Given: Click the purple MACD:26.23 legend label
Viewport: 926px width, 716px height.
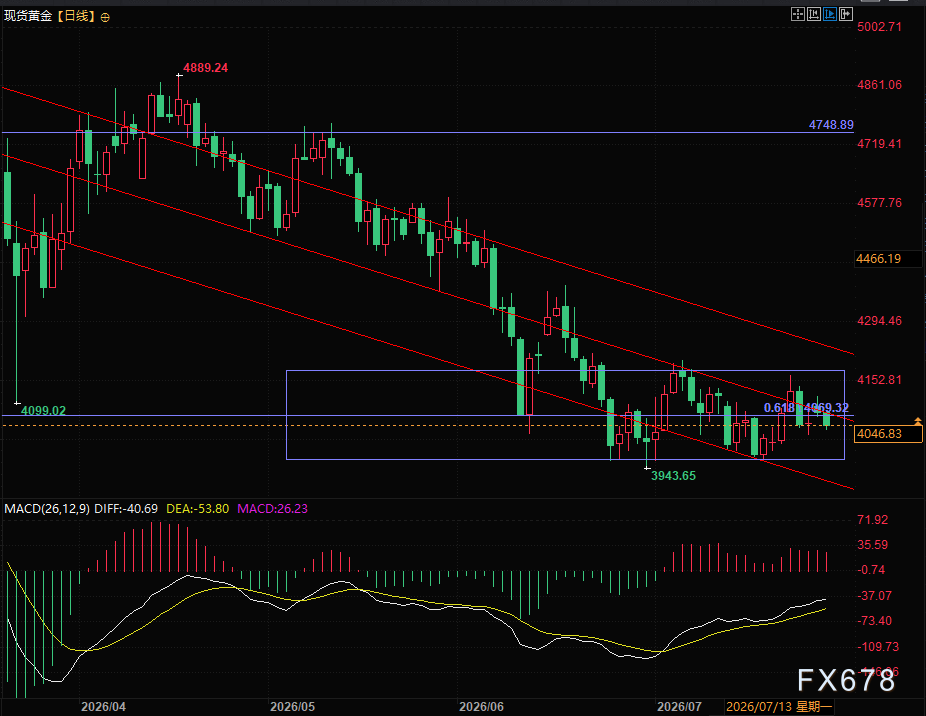Looking at the screenshot, I should pos(272,509).
